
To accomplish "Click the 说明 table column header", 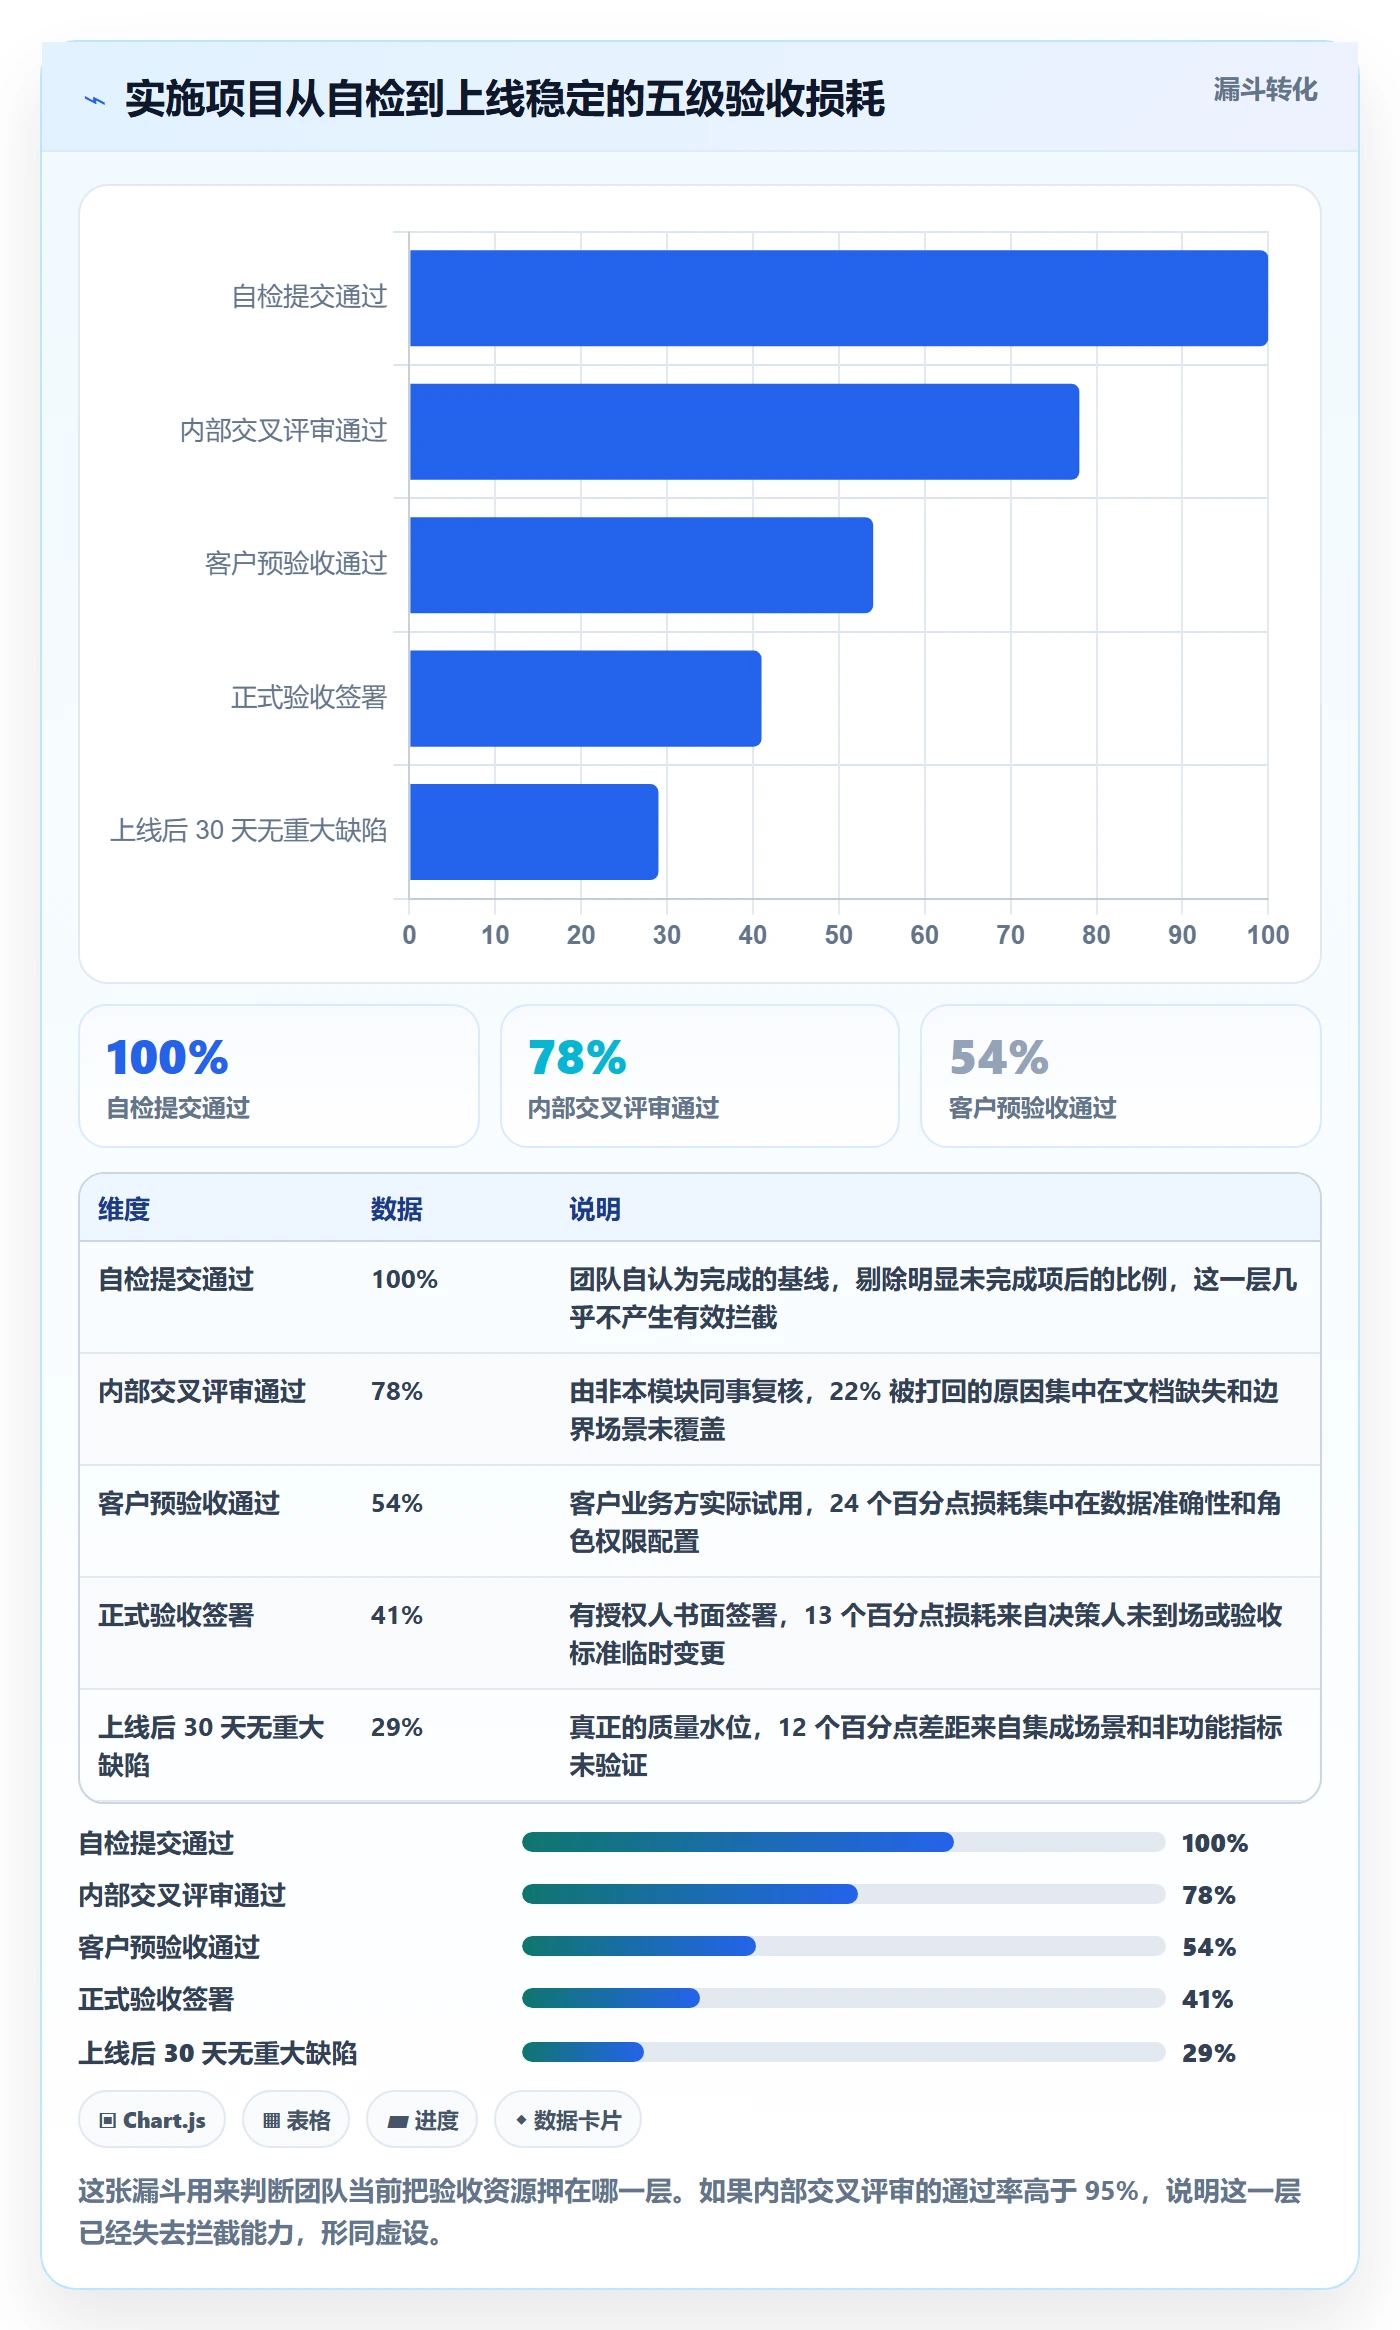I will [x=595, y=1209].
